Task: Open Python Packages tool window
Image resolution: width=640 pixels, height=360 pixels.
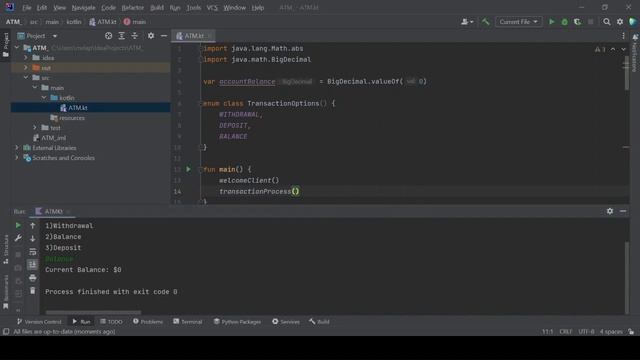Action: 237,322
